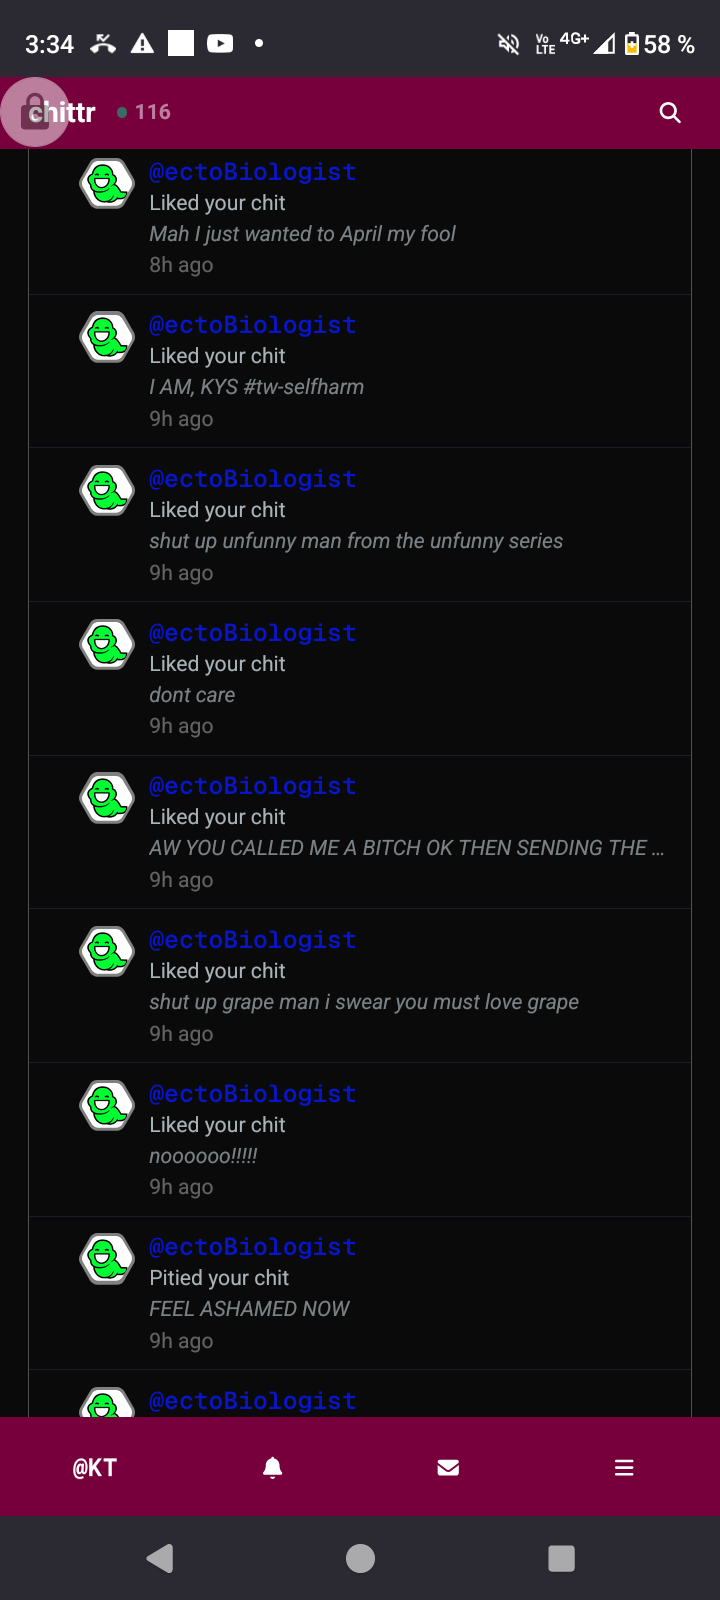Tap Android home circle button
The height and width of the screenshot is (1600, 720).
(360, 1558)
